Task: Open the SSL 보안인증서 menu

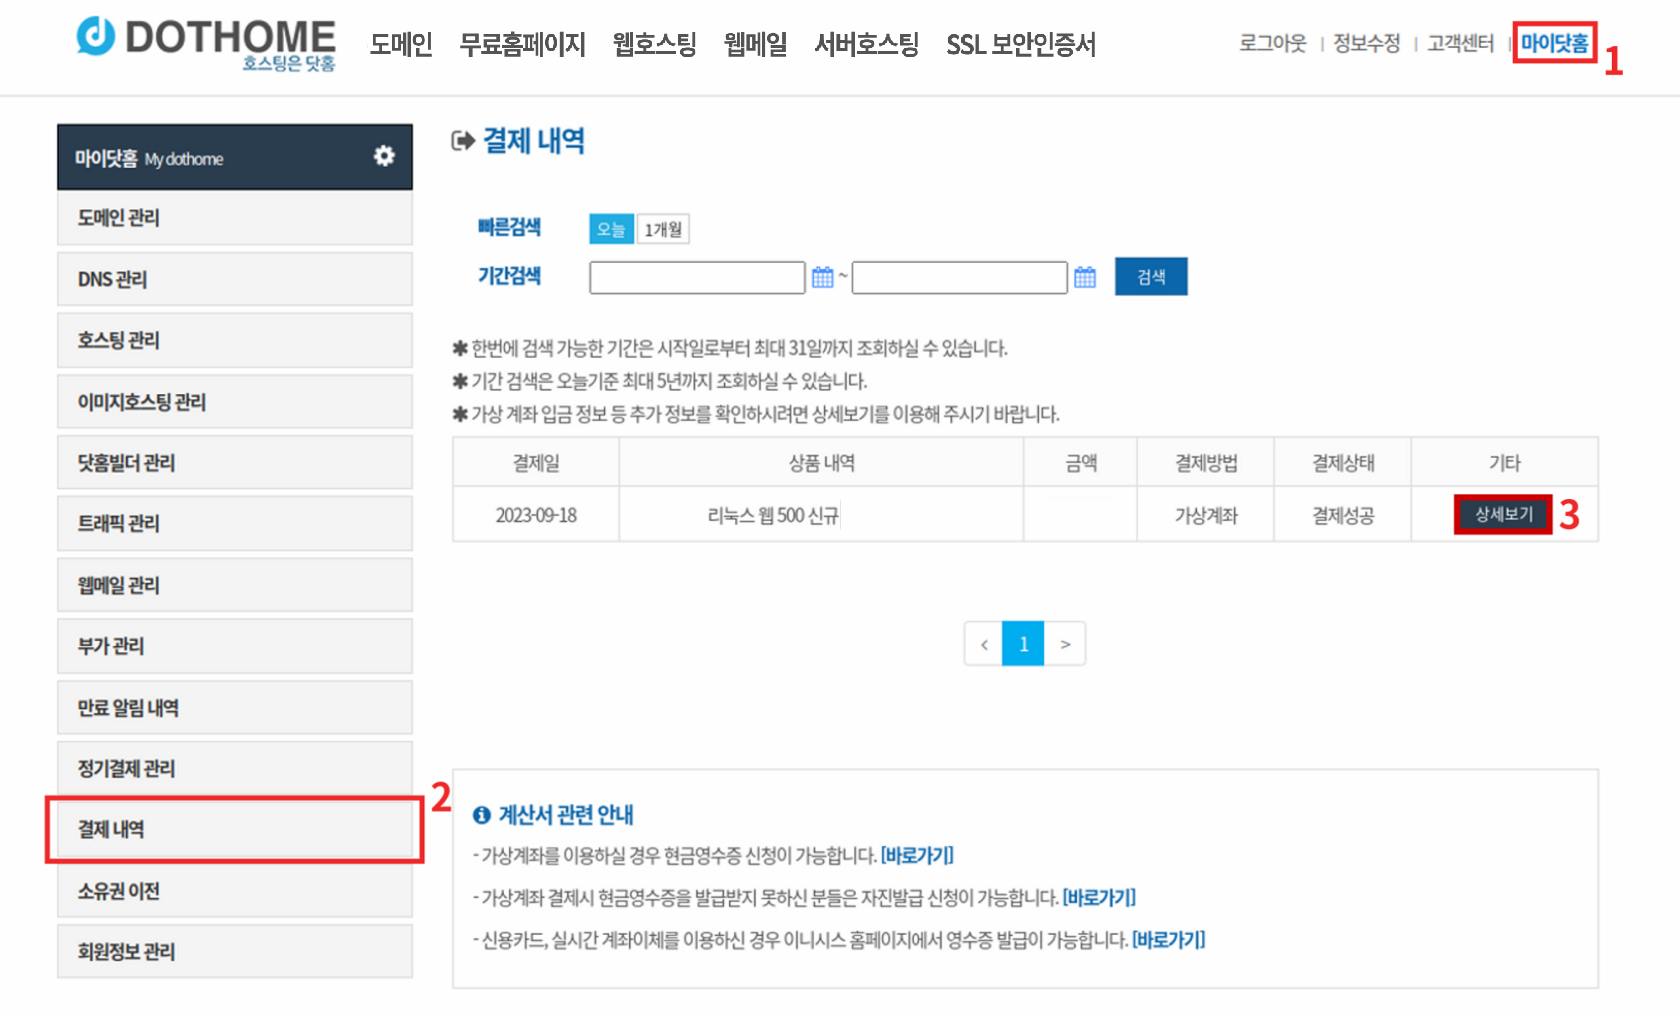Action: (x=1020, y=45)
